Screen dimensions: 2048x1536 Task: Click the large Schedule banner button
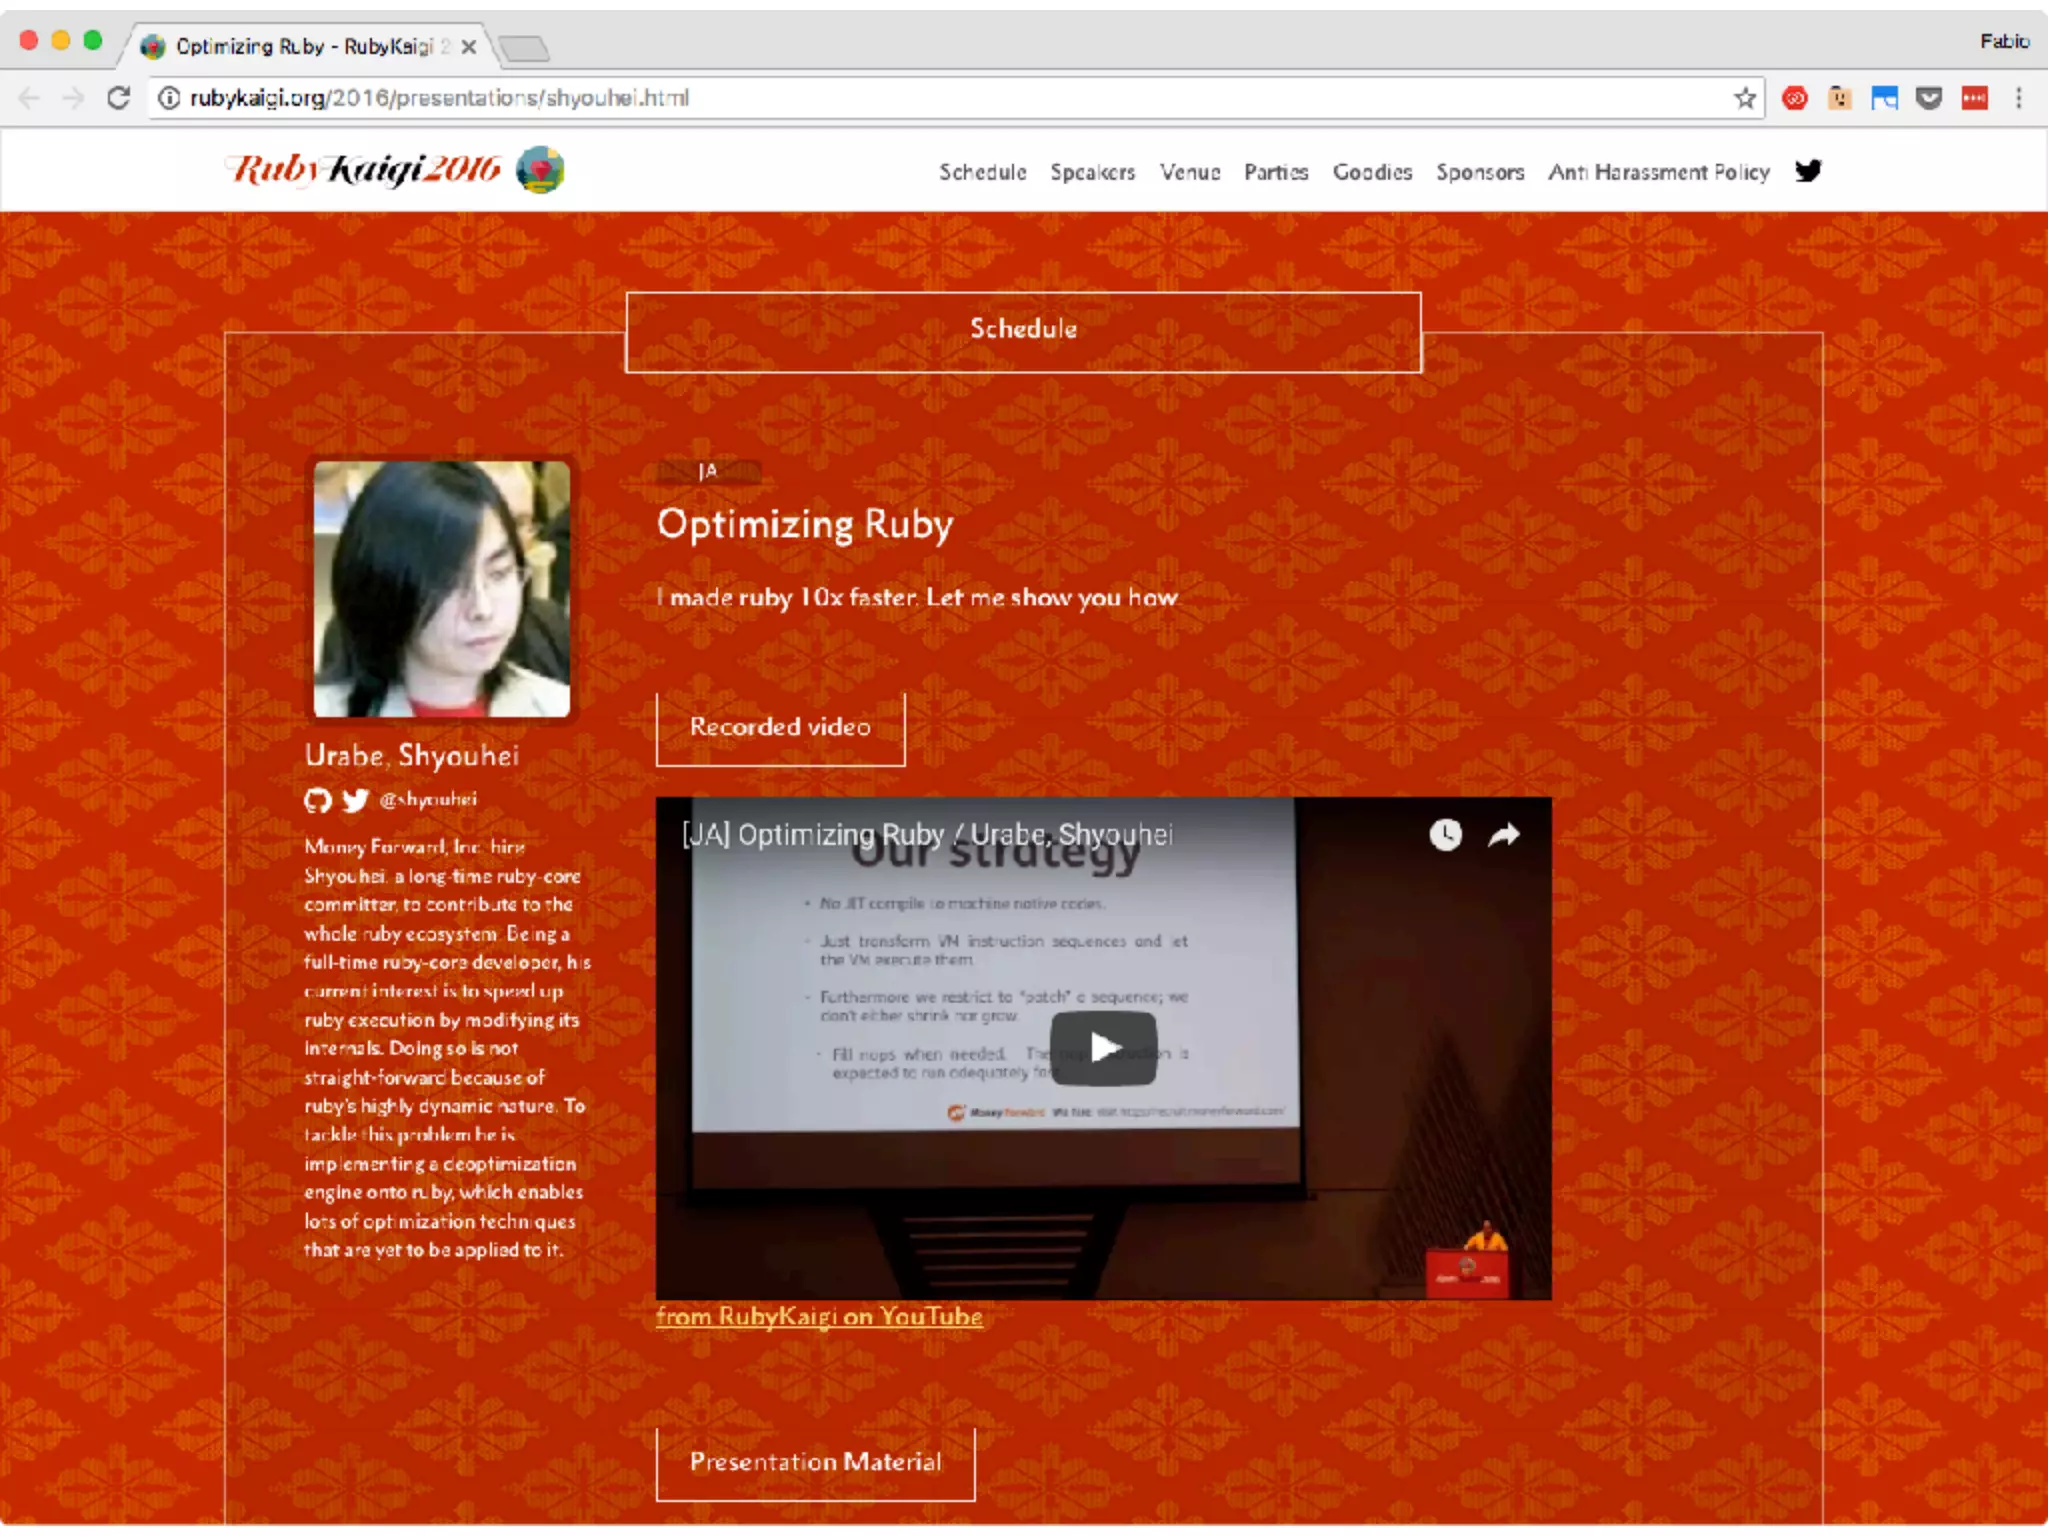point(1023,330)
